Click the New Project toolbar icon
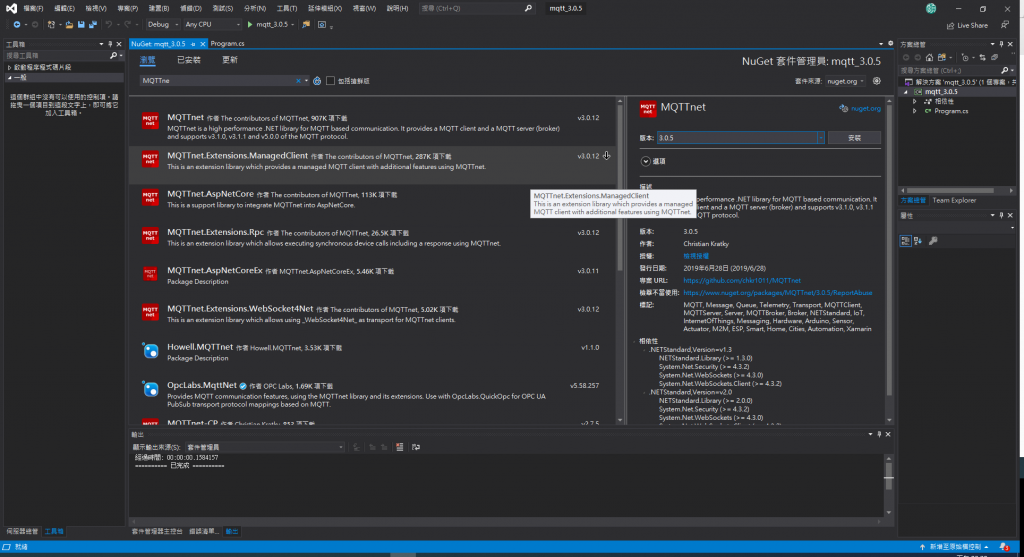The image size is (1024, 557). point(52,25)
